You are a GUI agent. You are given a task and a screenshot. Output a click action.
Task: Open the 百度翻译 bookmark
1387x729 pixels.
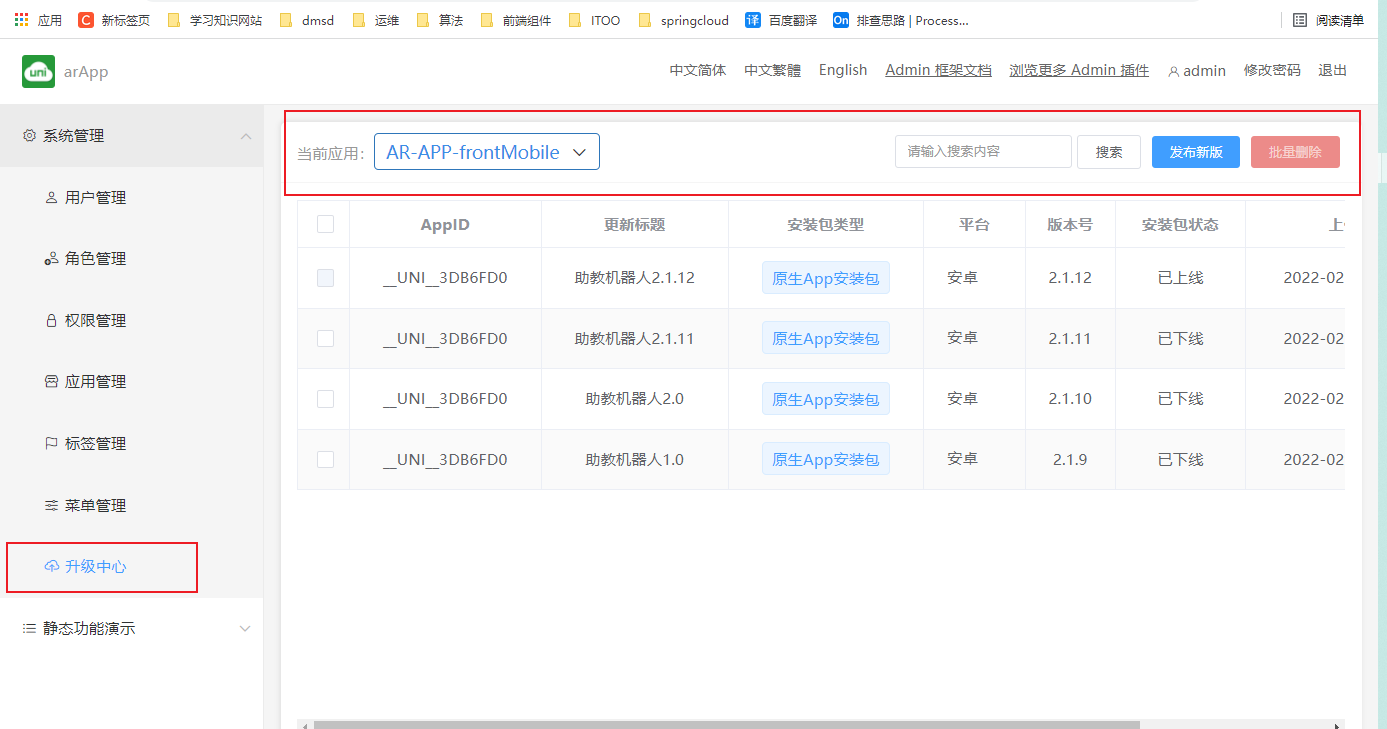click(x=781, y=20)
